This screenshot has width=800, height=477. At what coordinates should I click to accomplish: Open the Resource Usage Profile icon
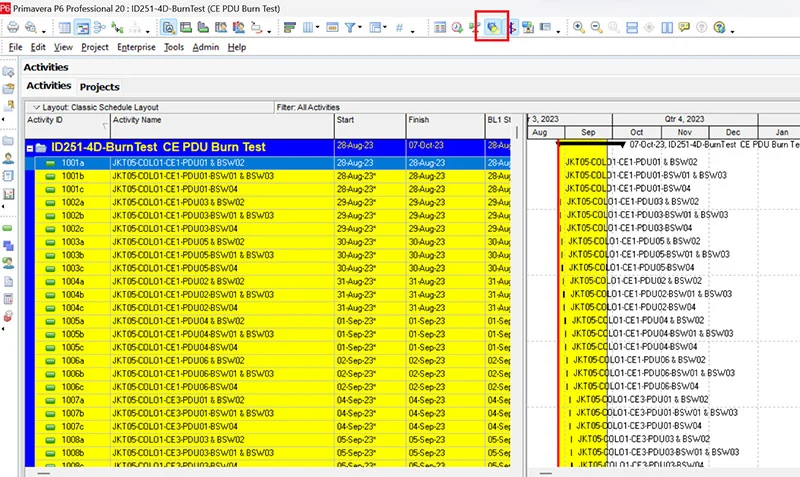[x=238, y=28]
